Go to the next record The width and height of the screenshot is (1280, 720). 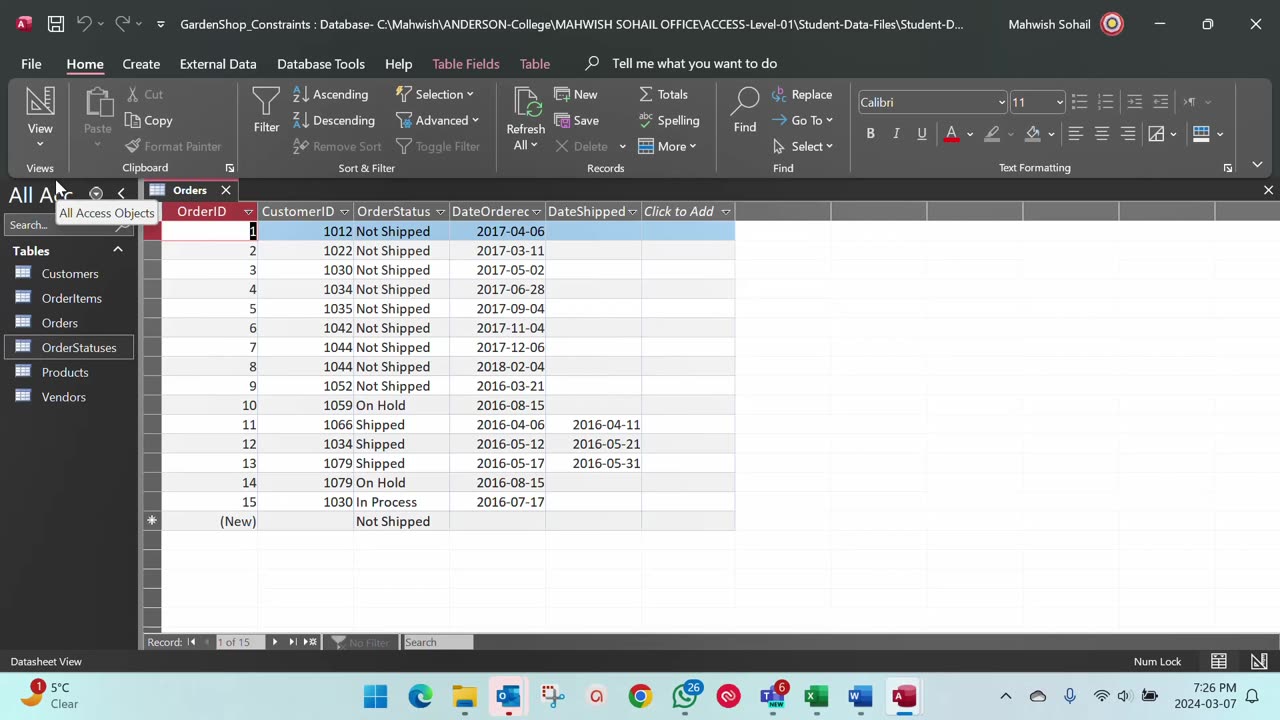(x=275, y=642)
